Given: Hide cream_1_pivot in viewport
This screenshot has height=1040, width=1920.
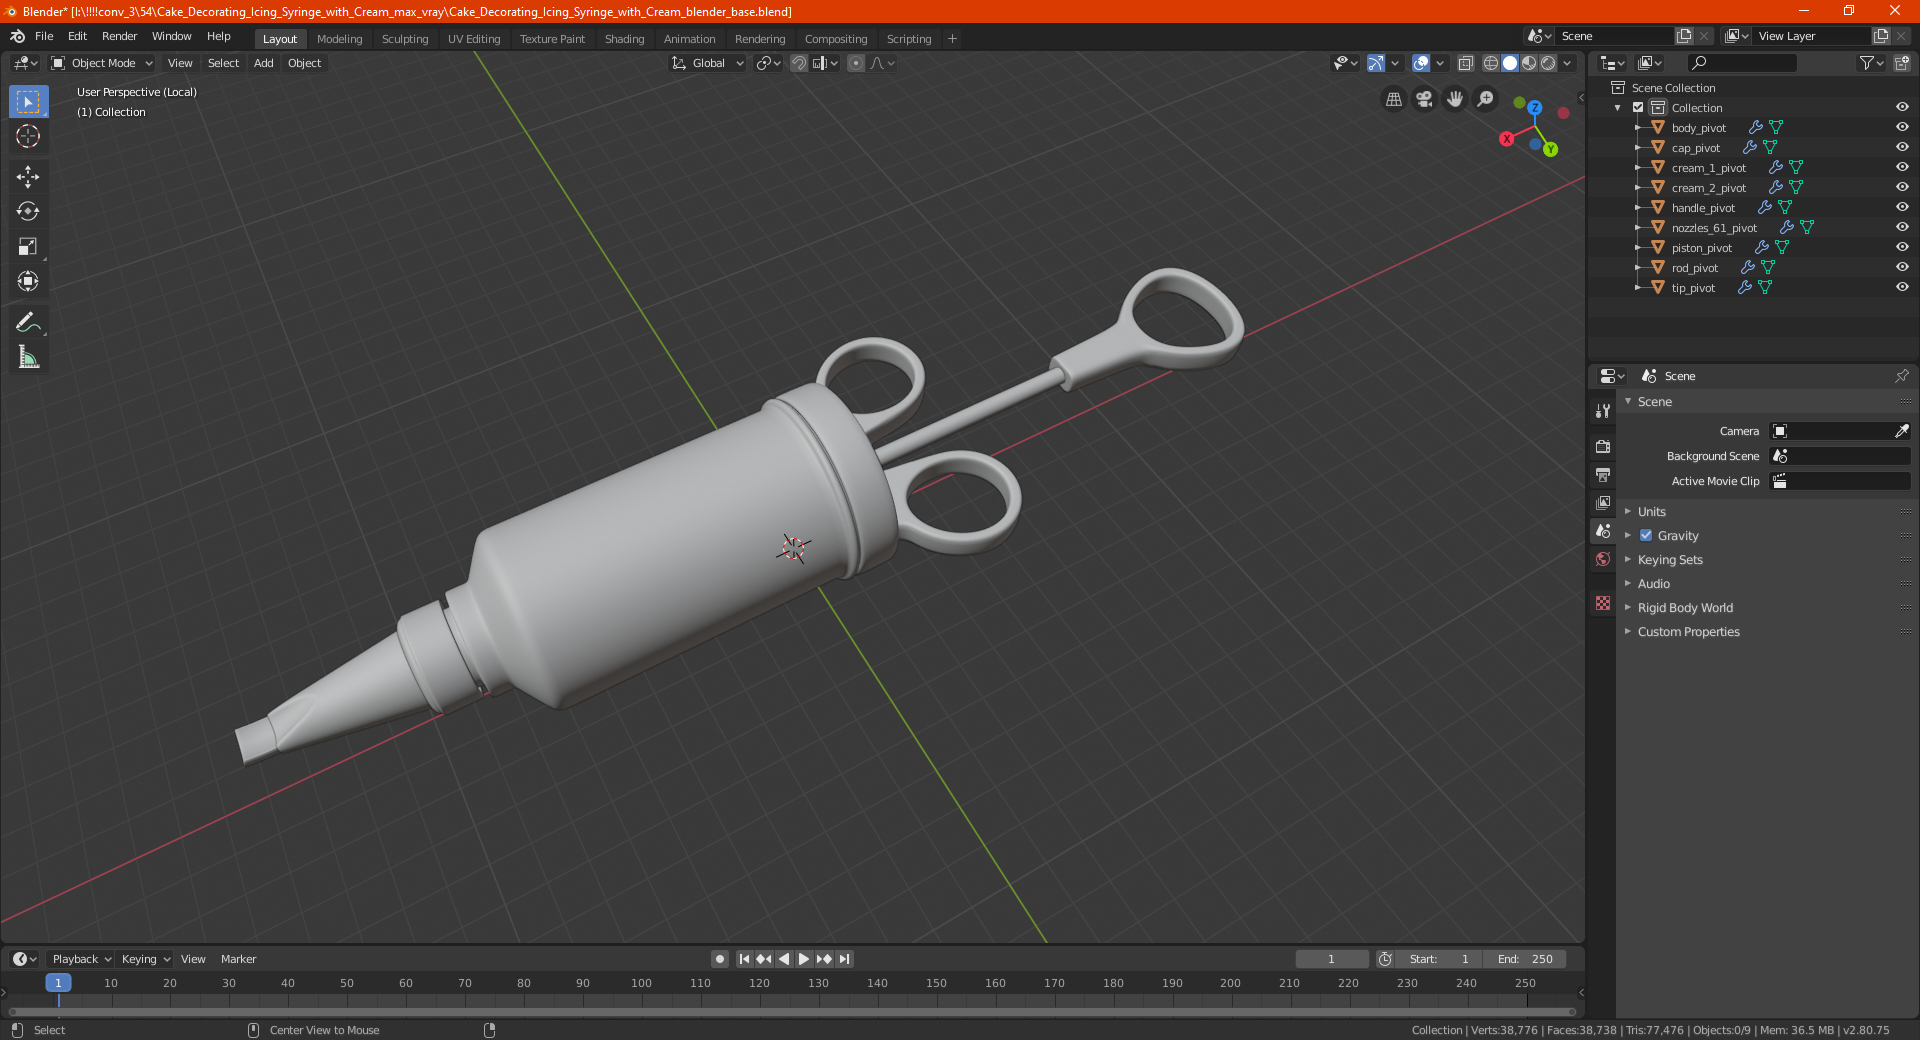Looking at the screenshot, I should click(x=1902, y=167).
